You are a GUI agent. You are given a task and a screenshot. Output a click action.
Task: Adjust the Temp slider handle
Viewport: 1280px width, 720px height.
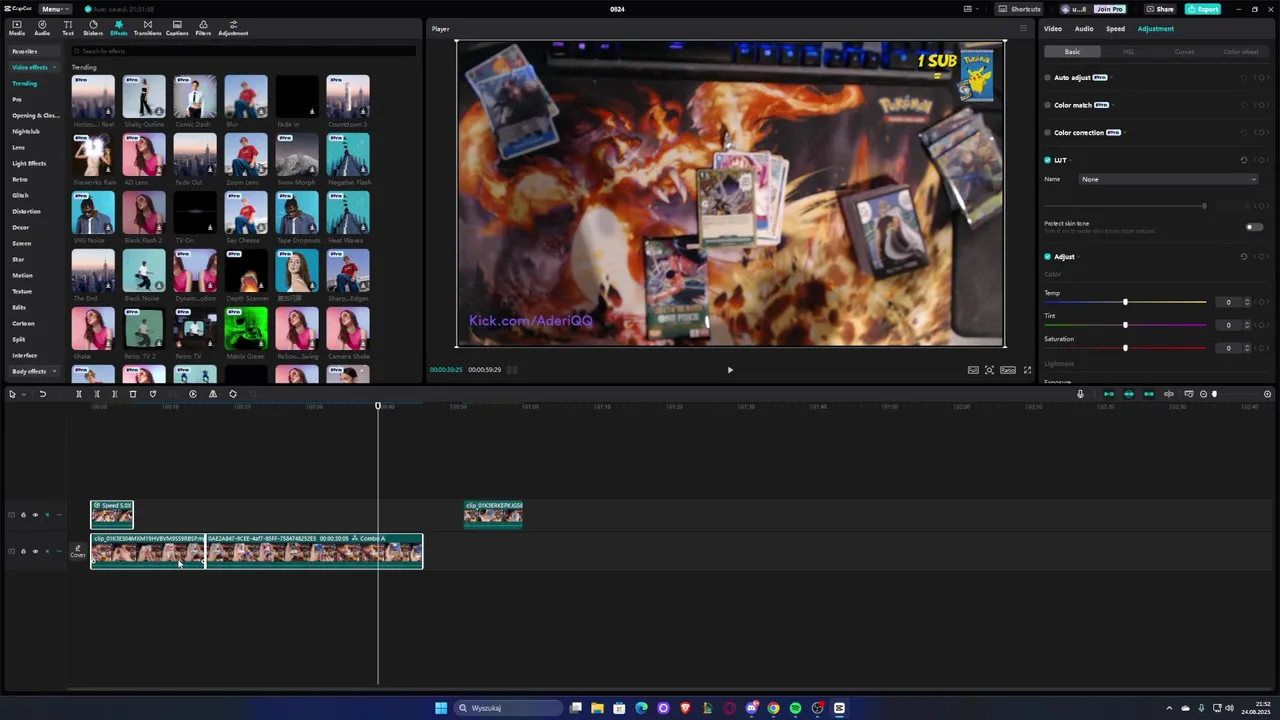(1125, 302)
